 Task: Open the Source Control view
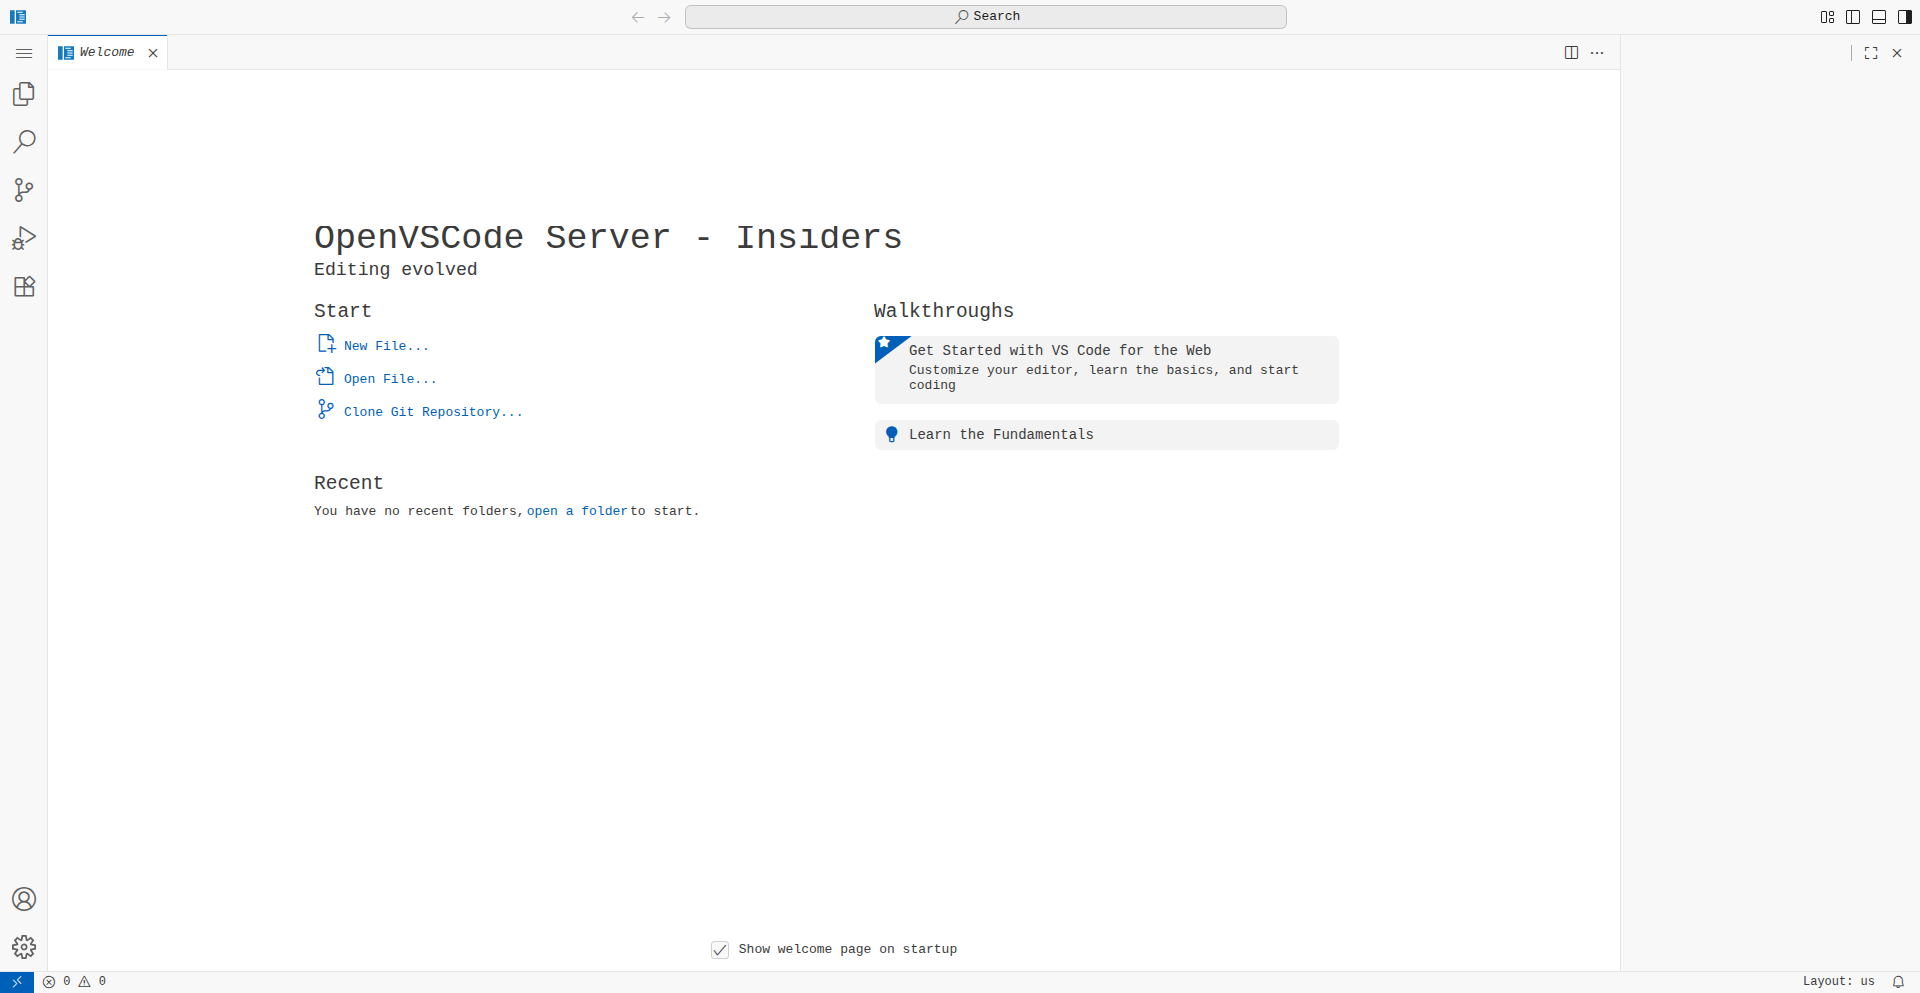pyautogui.click(x=24, y=190)
